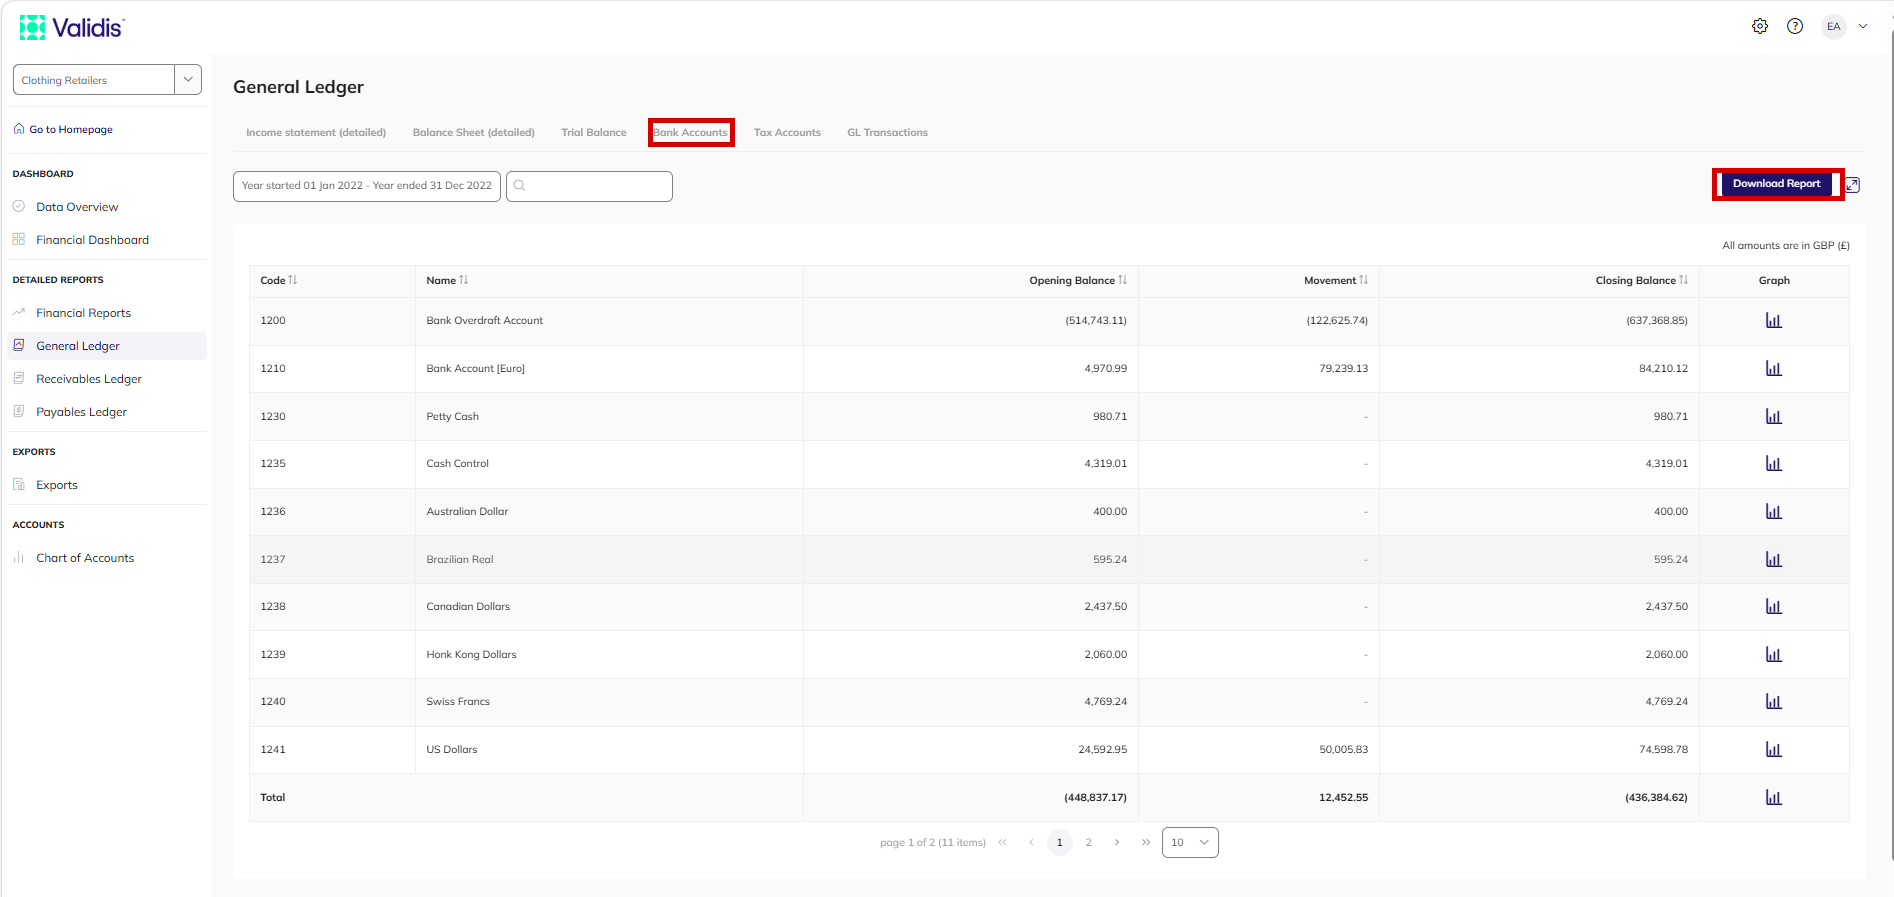Open the EA user avatar
The image size is (1894, 897).
click(1833, 27)
